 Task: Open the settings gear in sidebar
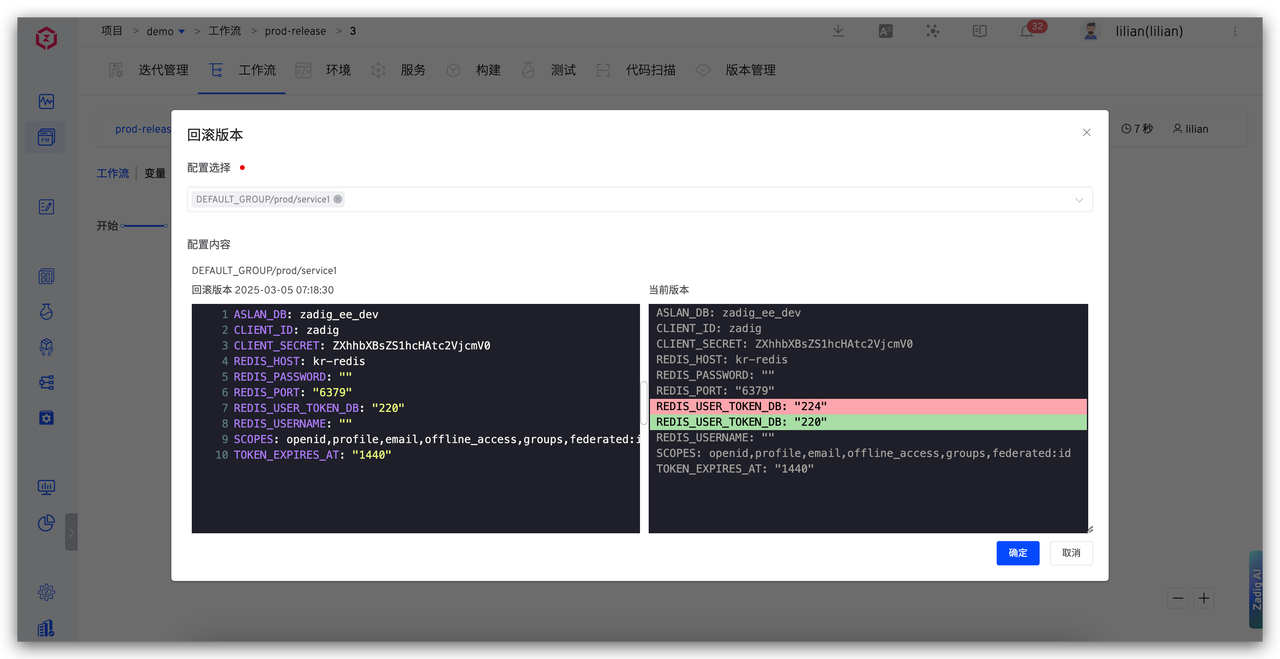(46, 592)
